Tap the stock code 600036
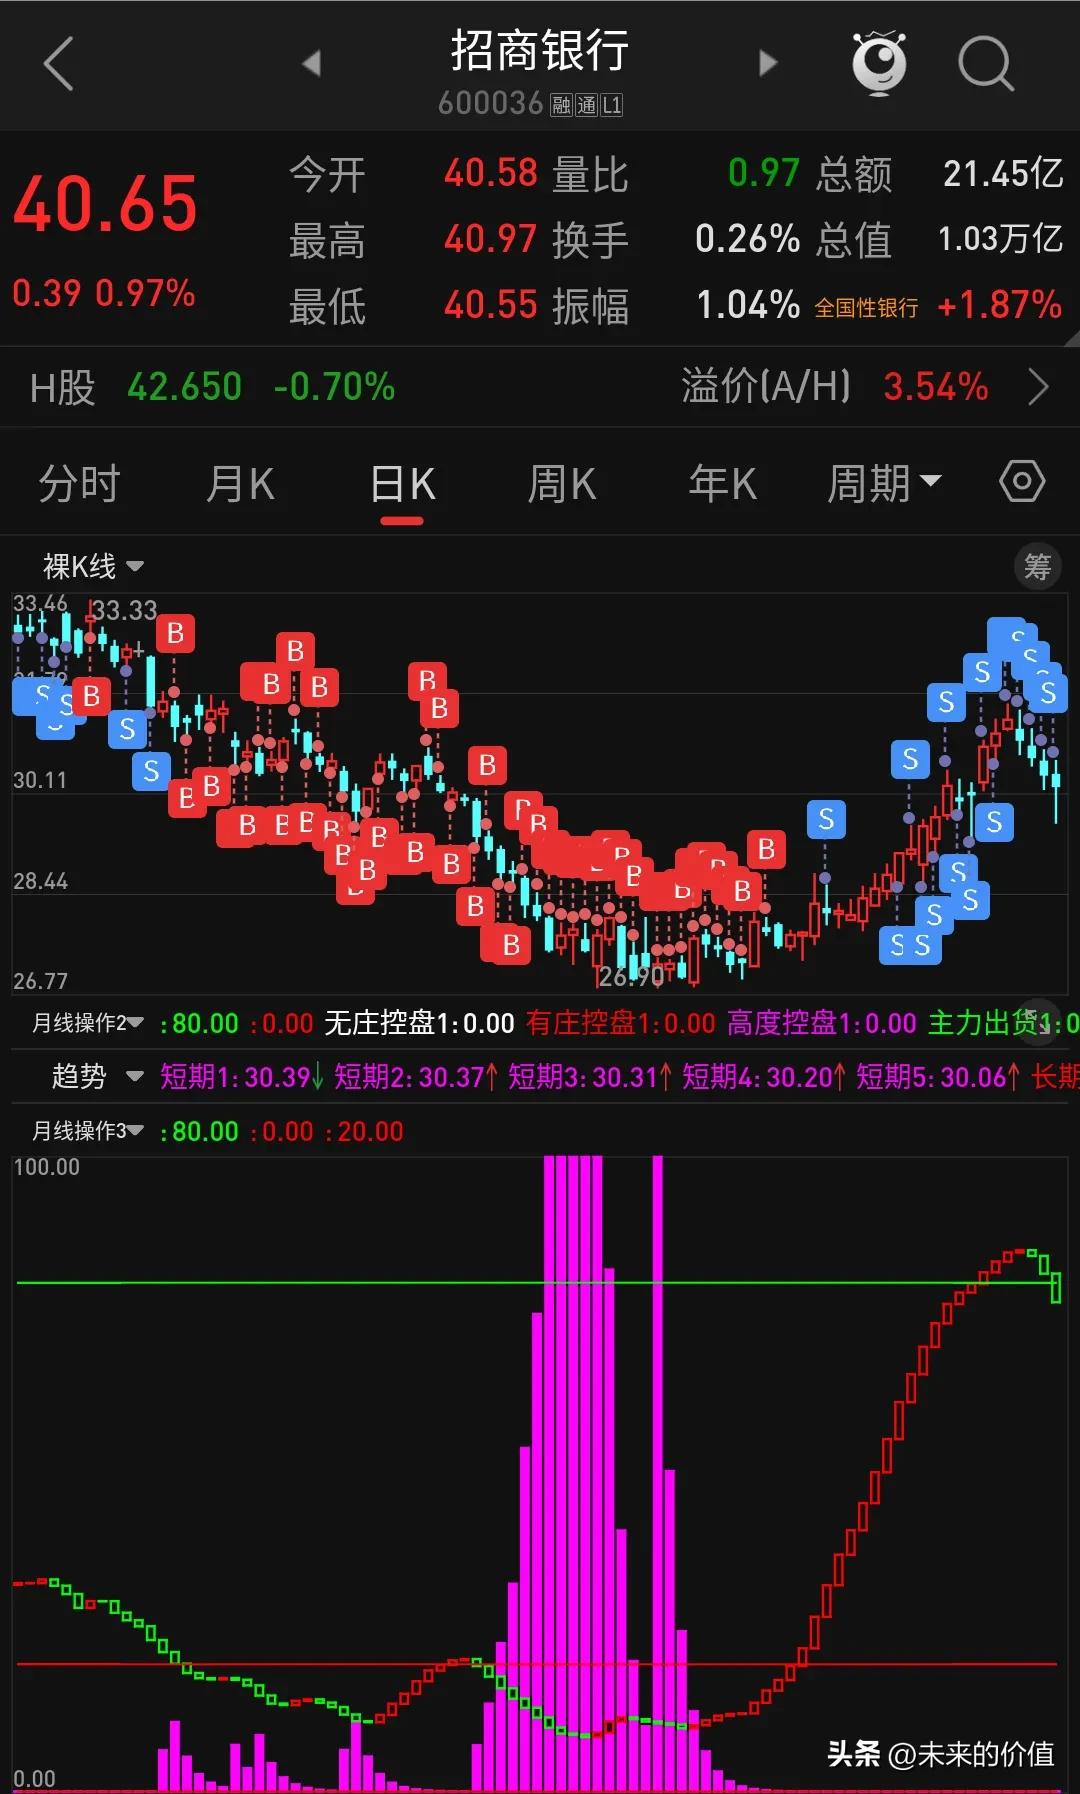The image size is (1080, 1794). [490, 104]
